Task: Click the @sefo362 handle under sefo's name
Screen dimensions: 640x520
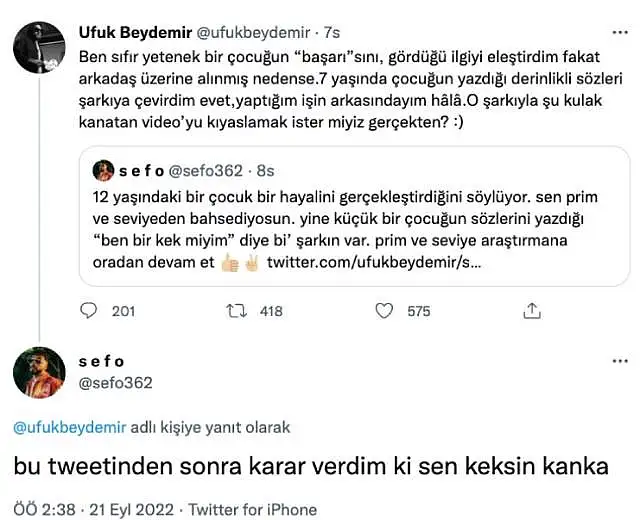Action: 116,383
